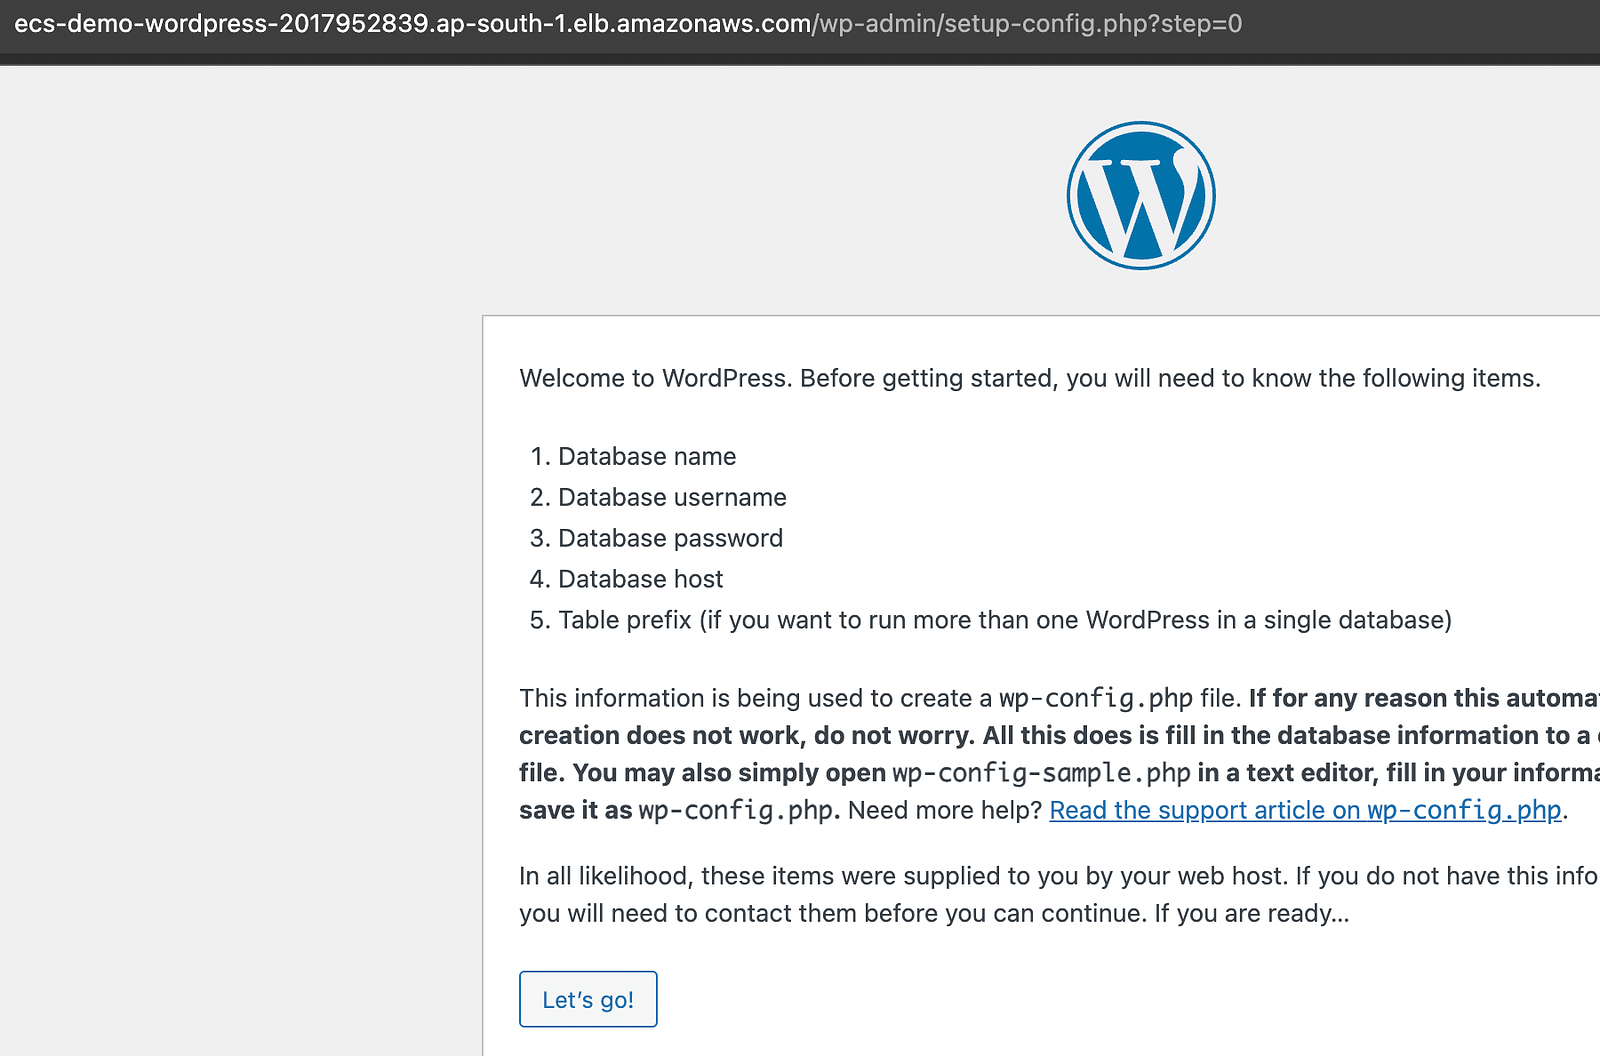The width and height of the screenshot is (1600, 1056).
Task: Open the wp-config.php support article link
Action: tap(1305, 810)
